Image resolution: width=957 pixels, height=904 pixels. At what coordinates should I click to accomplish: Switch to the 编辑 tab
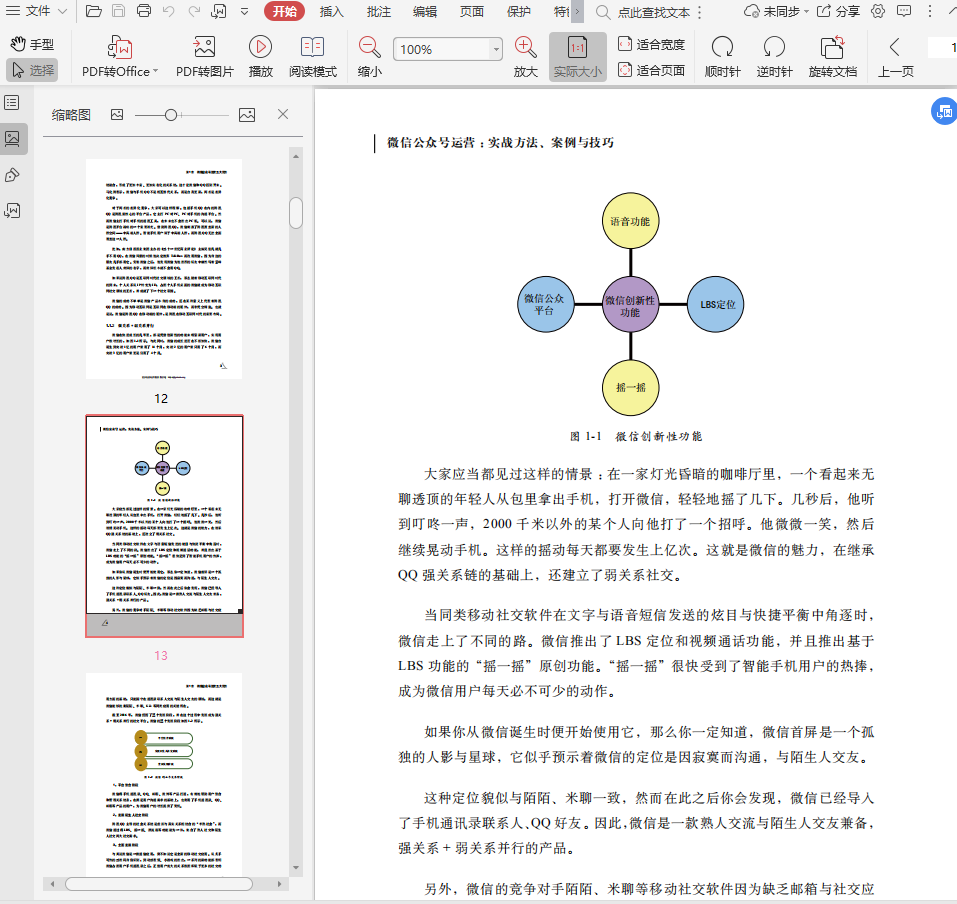(425, 12)
